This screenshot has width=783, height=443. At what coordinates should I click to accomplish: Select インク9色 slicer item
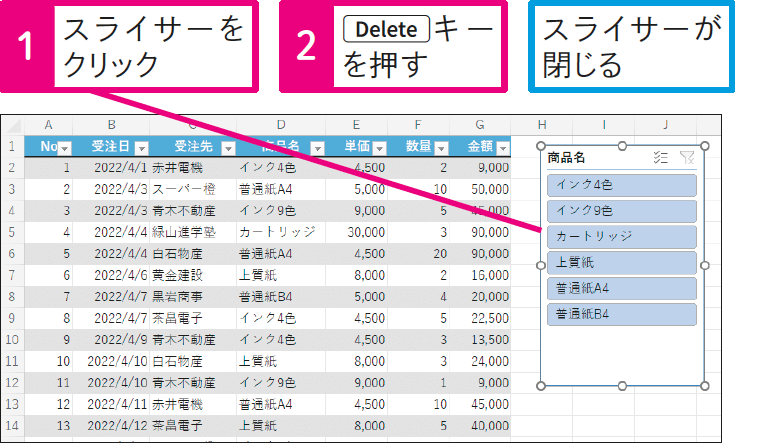click(621, 210)
